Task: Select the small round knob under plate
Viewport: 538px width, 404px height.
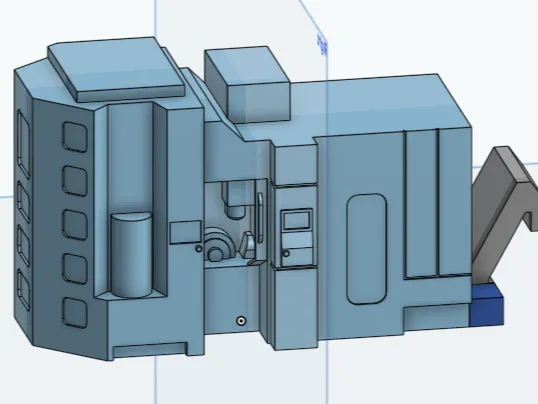Action: tap(198, 248)
